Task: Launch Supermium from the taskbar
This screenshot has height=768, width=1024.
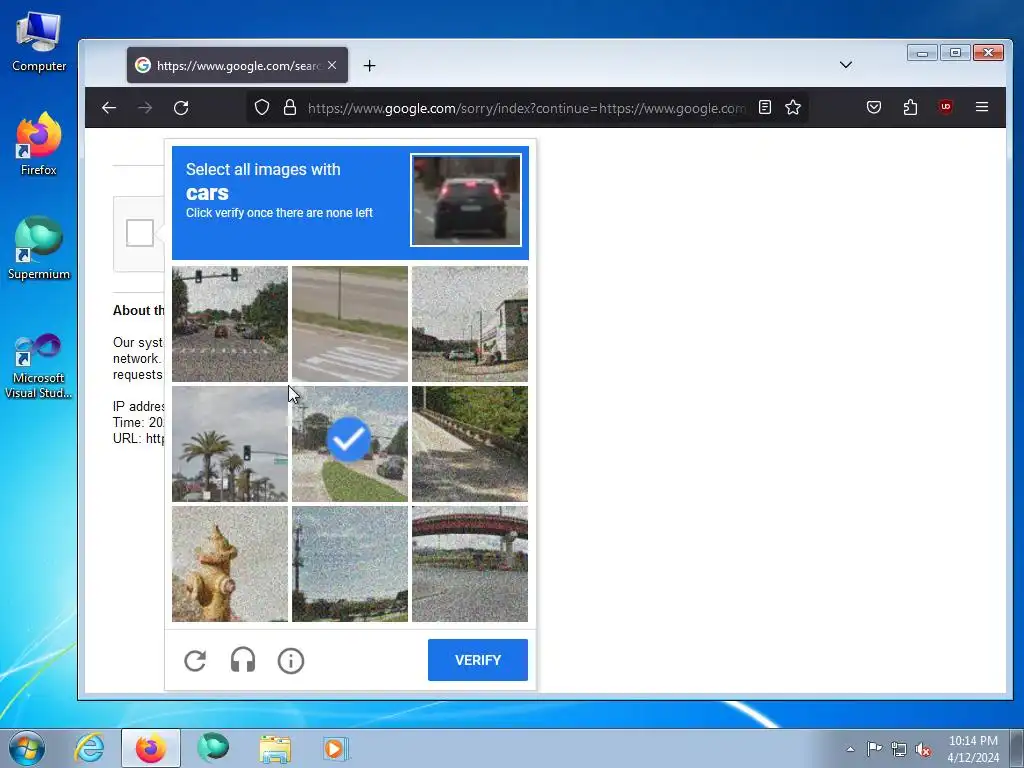Action: [213, 748]
